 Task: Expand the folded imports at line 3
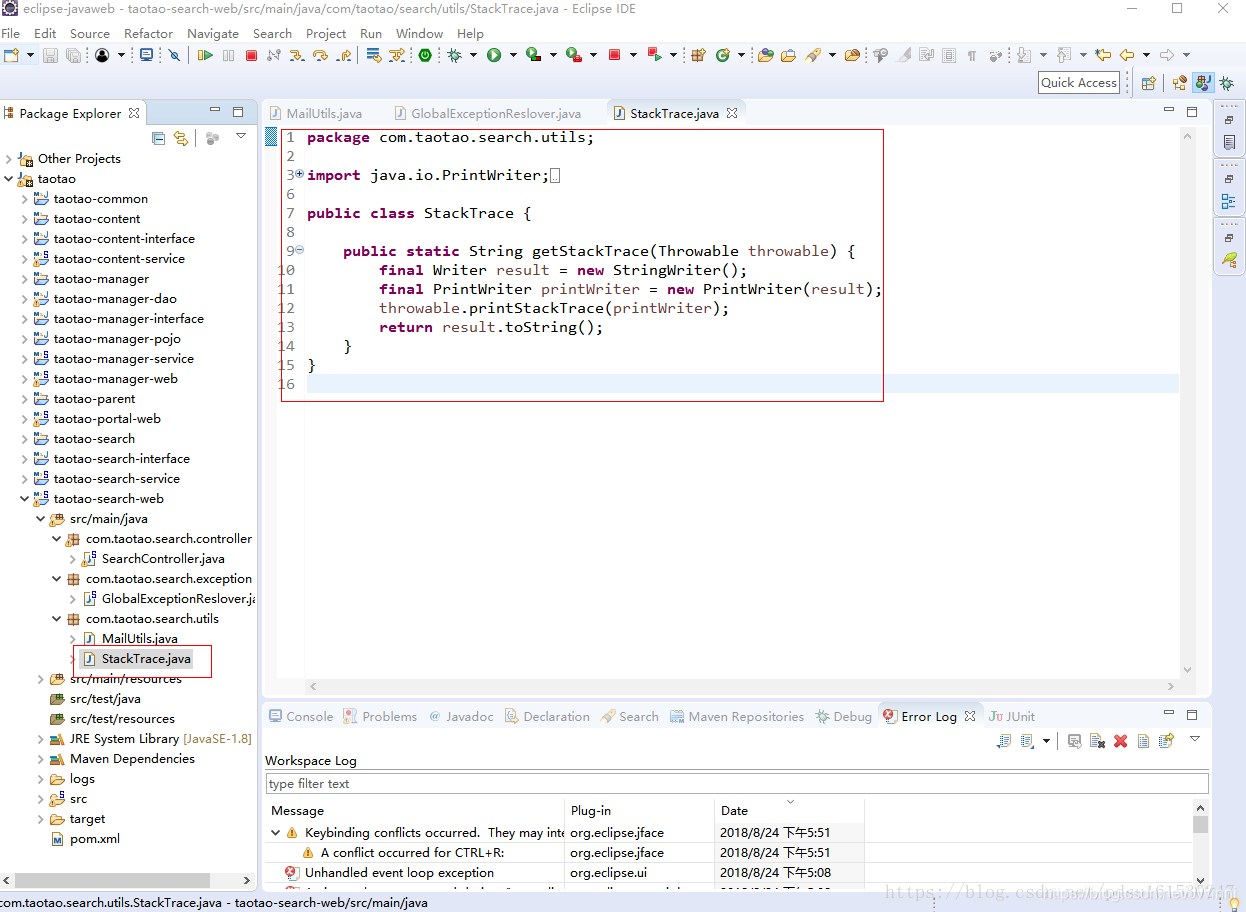pyautogui.click(x=299, y=174)
